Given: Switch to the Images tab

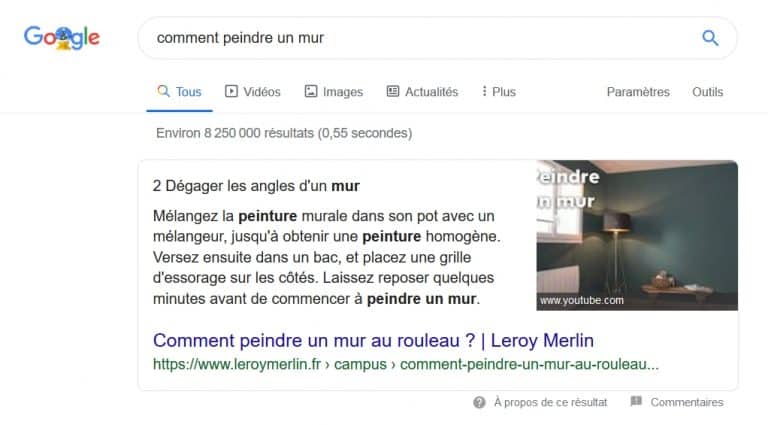Looking at the screenshot, I should click(x=334, y=92).
